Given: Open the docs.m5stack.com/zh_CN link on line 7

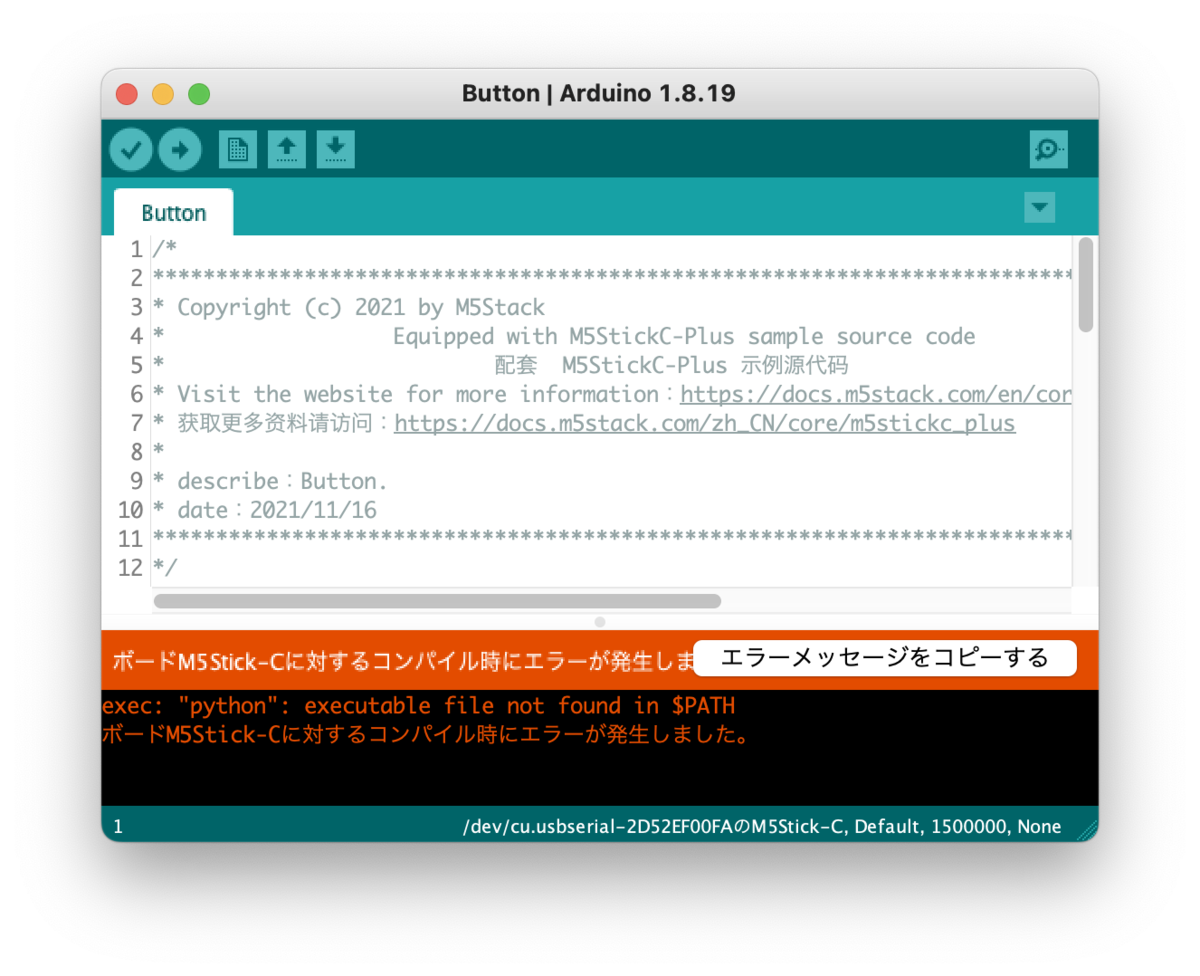Looking at the screenshot, I should (x=705, y=423).
